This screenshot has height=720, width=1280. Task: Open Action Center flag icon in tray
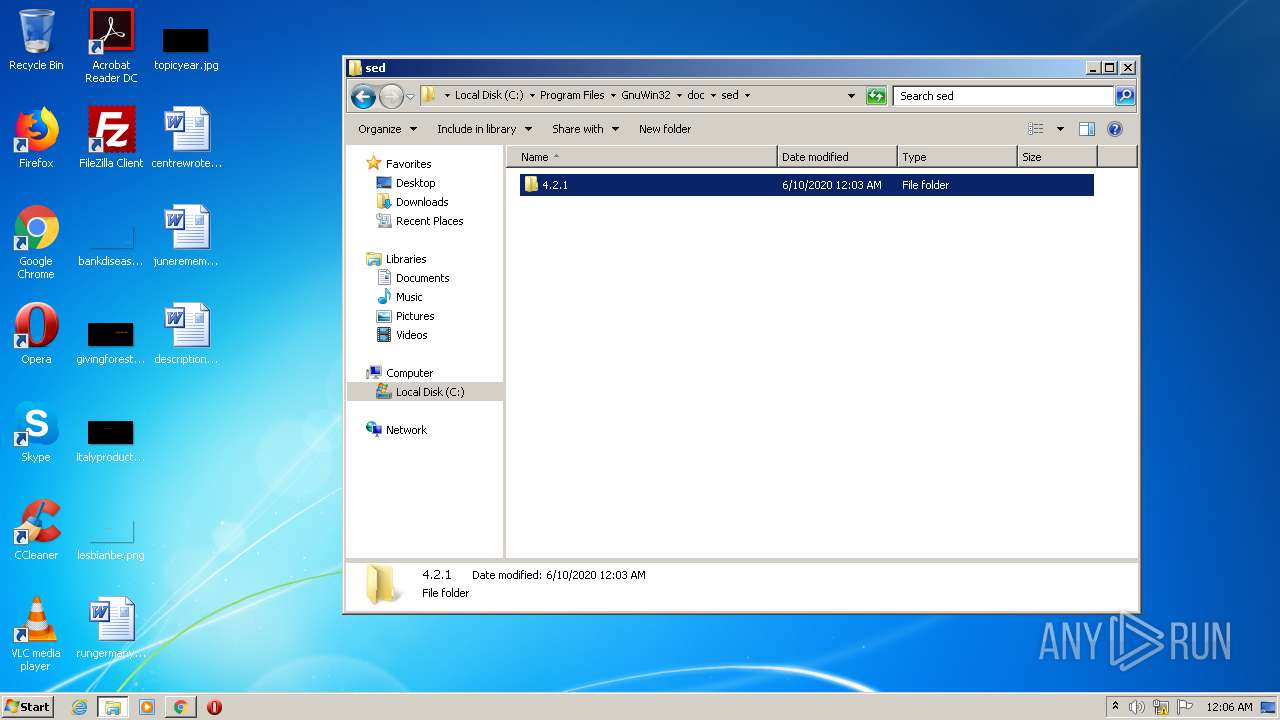[x=1185, y=707]
